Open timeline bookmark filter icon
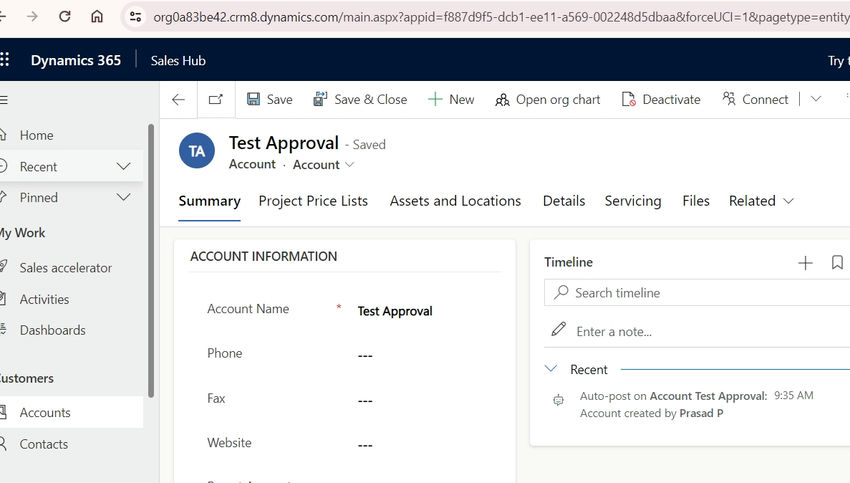 point(837,262)
